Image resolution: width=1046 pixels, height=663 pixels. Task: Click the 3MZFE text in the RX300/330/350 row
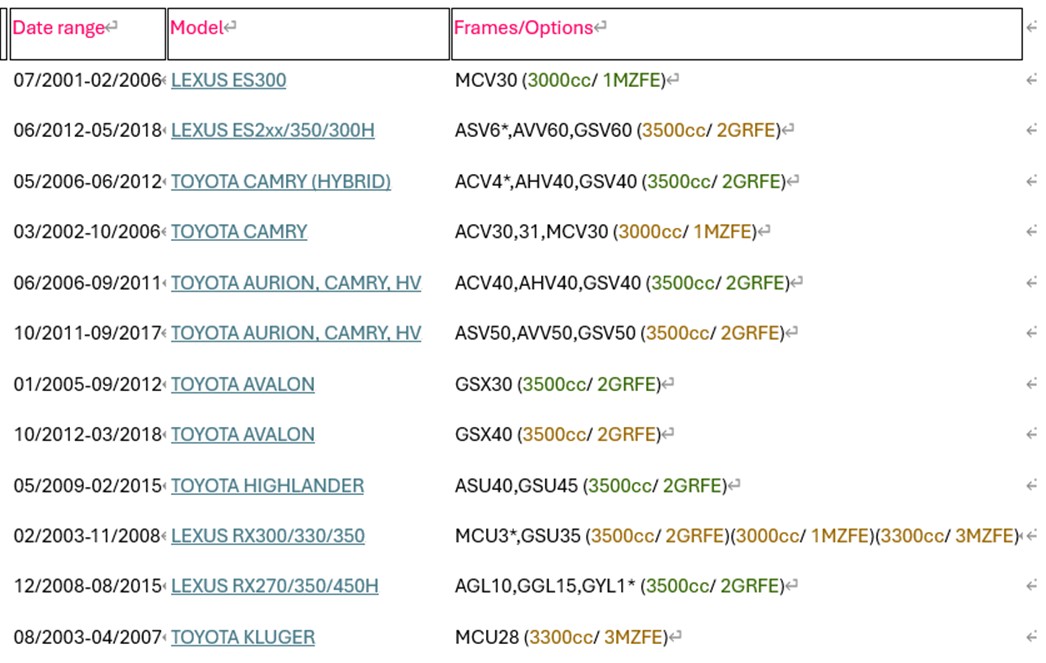pyautogui.click(x=984, y=536)
